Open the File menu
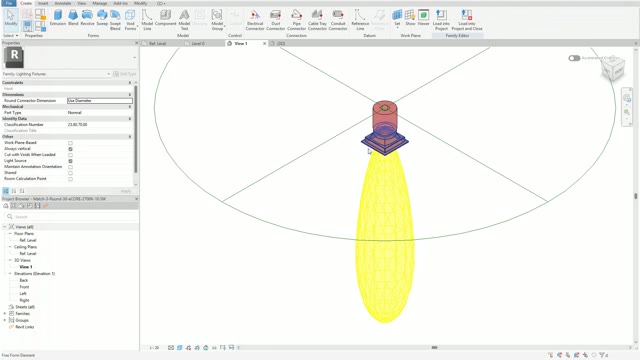 [x=9, y=3]
